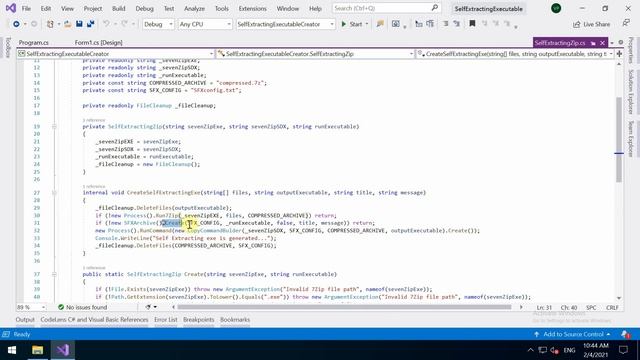
Task: Click the Live Share button
Action: 591,24
